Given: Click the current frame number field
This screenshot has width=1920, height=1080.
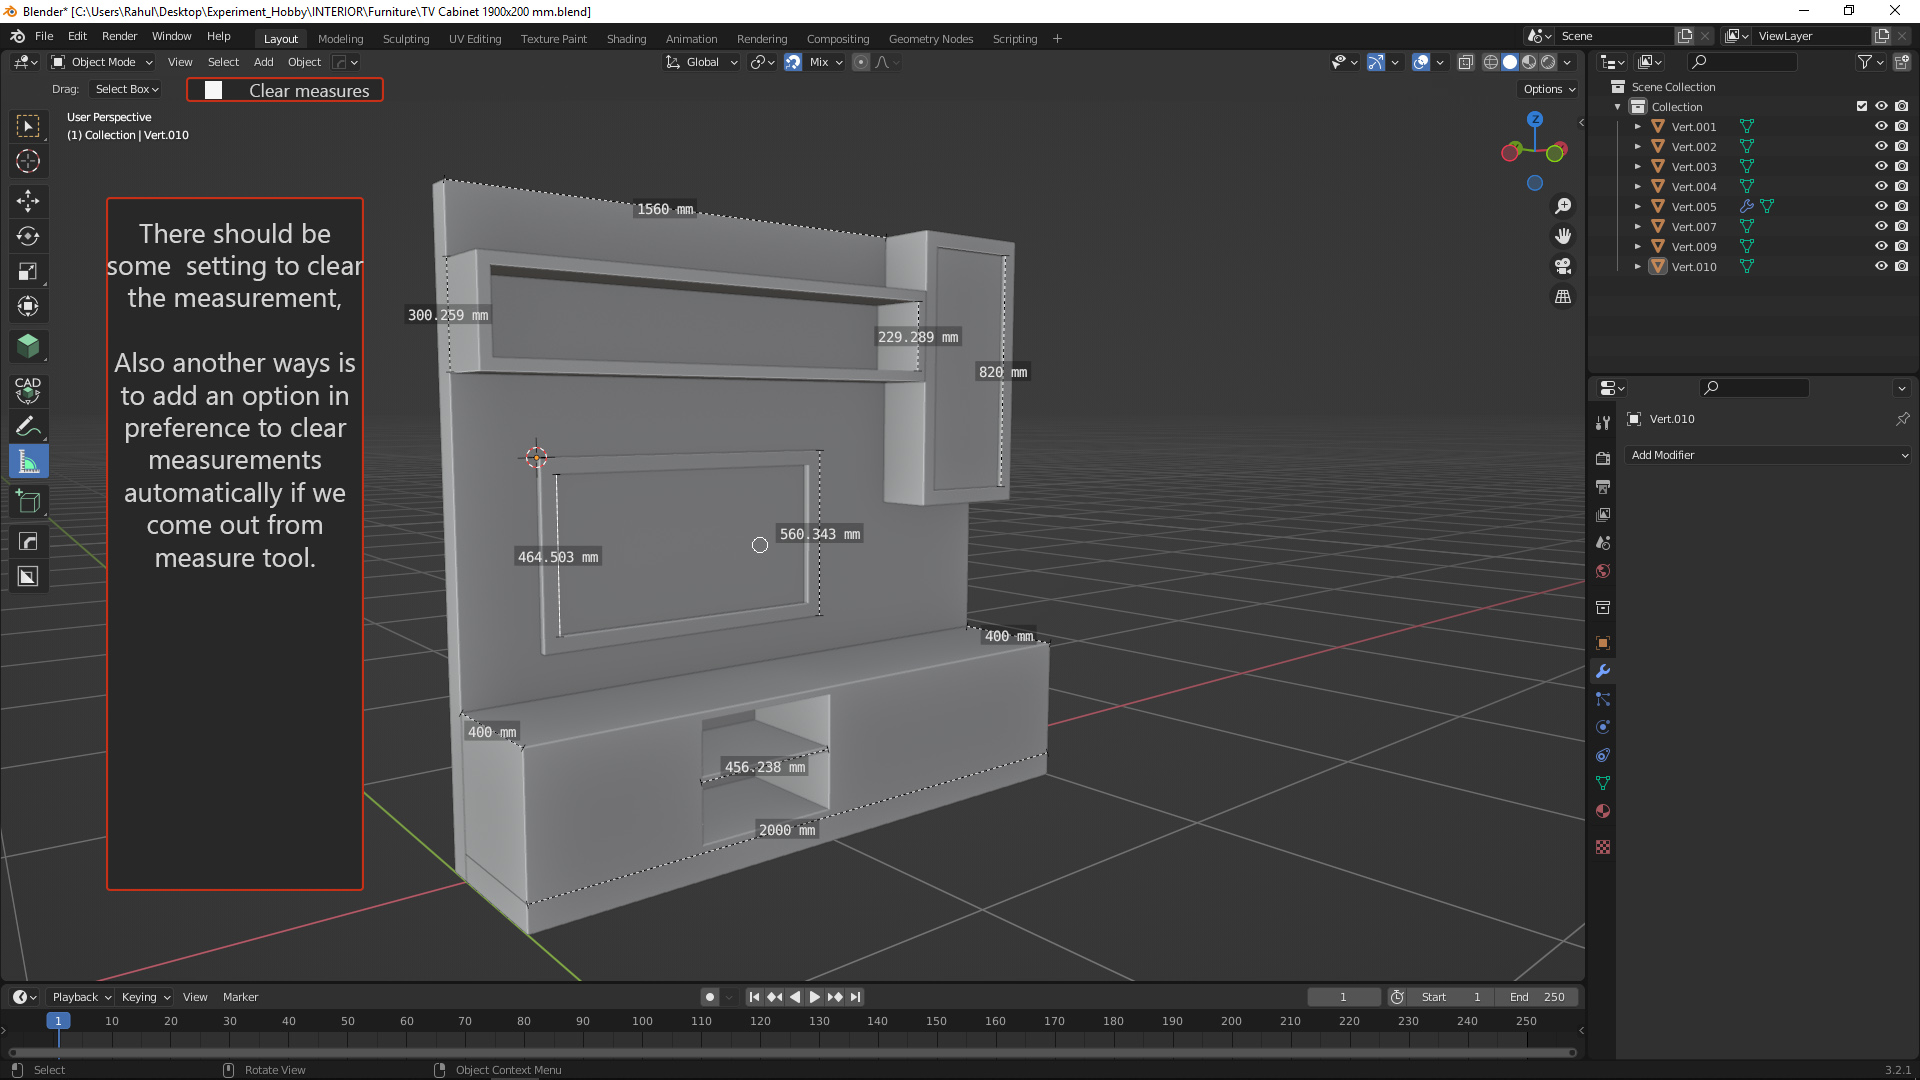Looking at the screenshot, I should pyautogui.click(x=1343, y=997).
